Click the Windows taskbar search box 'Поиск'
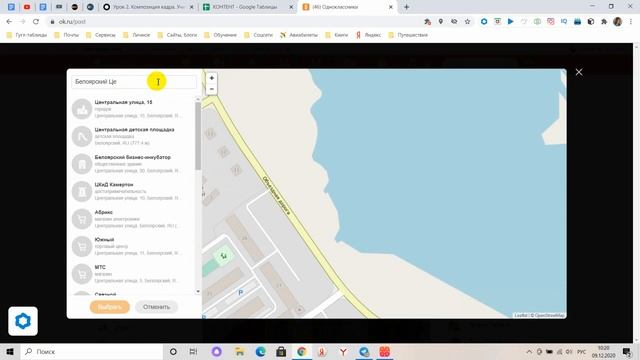 [91, 352]
